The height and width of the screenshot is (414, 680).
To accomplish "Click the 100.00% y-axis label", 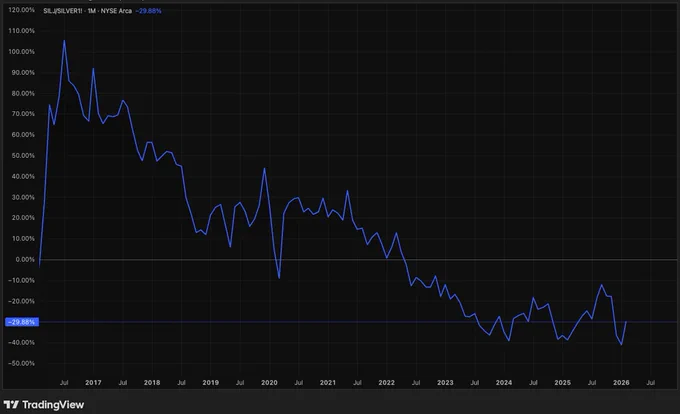I will point(21,52).
